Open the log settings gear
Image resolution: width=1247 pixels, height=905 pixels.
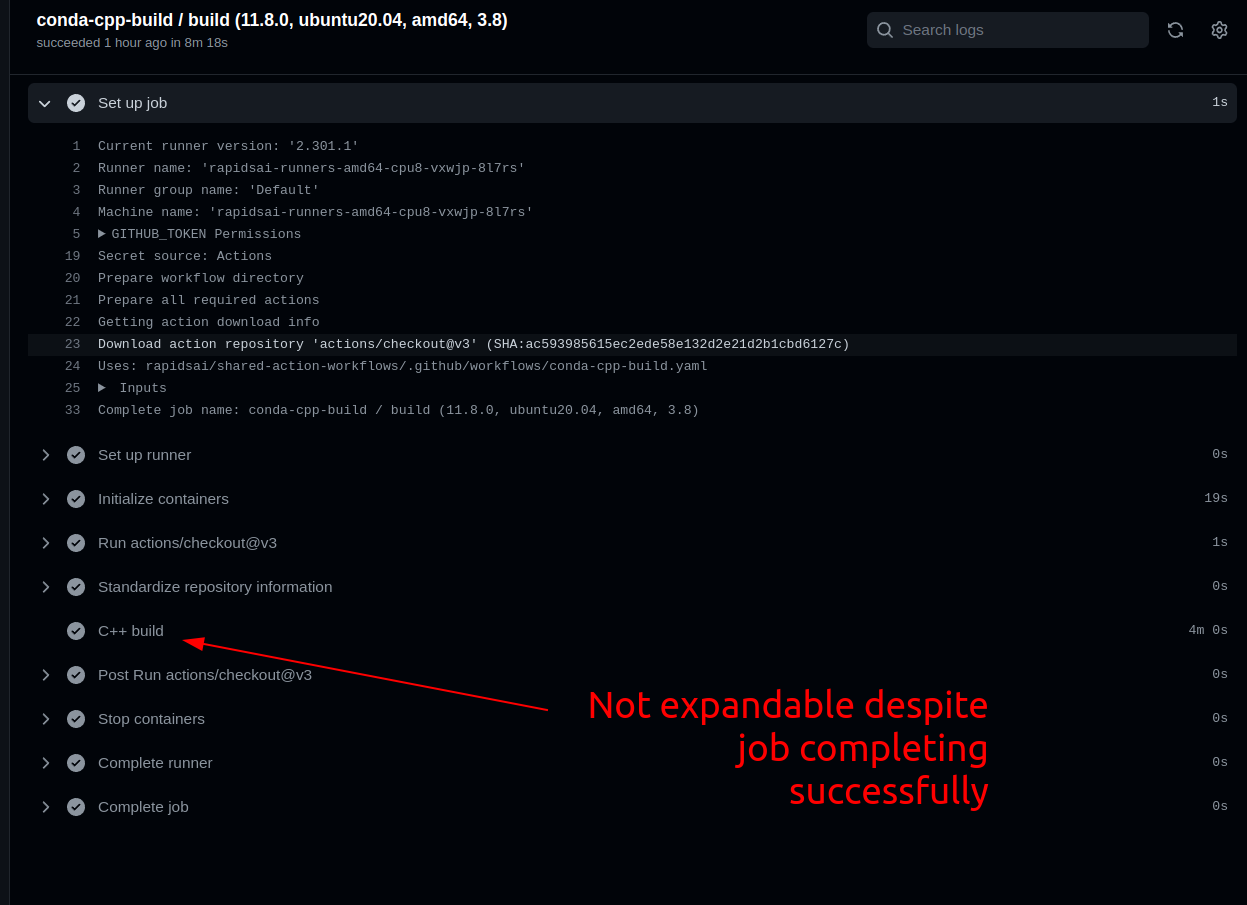coord(1218,30)
